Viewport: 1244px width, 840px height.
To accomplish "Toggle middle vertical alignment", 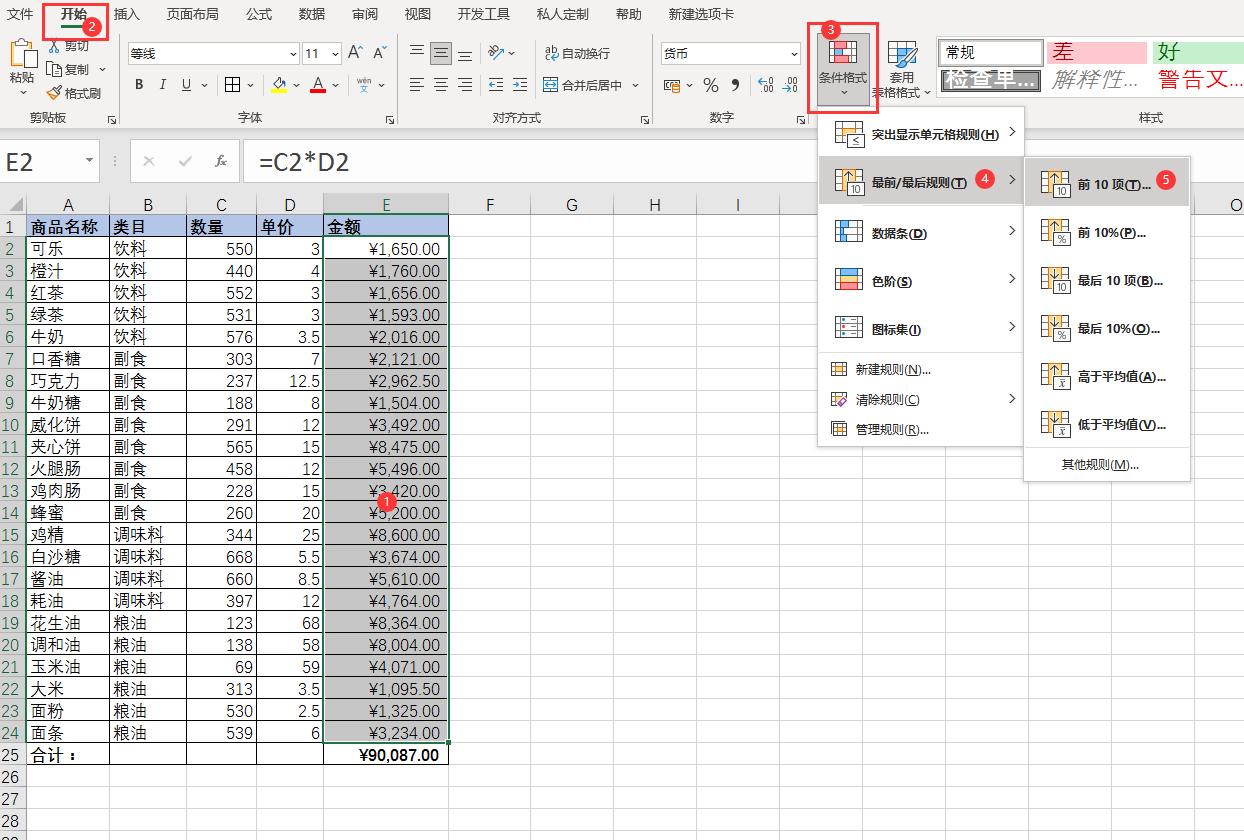I will (x=441, y=53).
